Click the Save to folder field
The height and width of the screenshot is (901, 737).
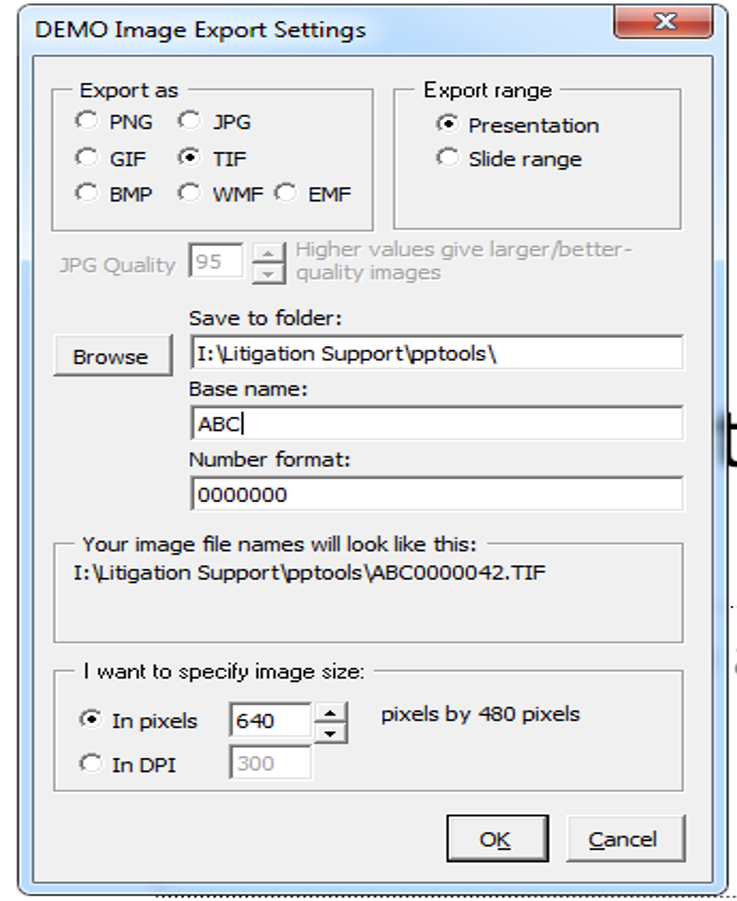(437, 352)
